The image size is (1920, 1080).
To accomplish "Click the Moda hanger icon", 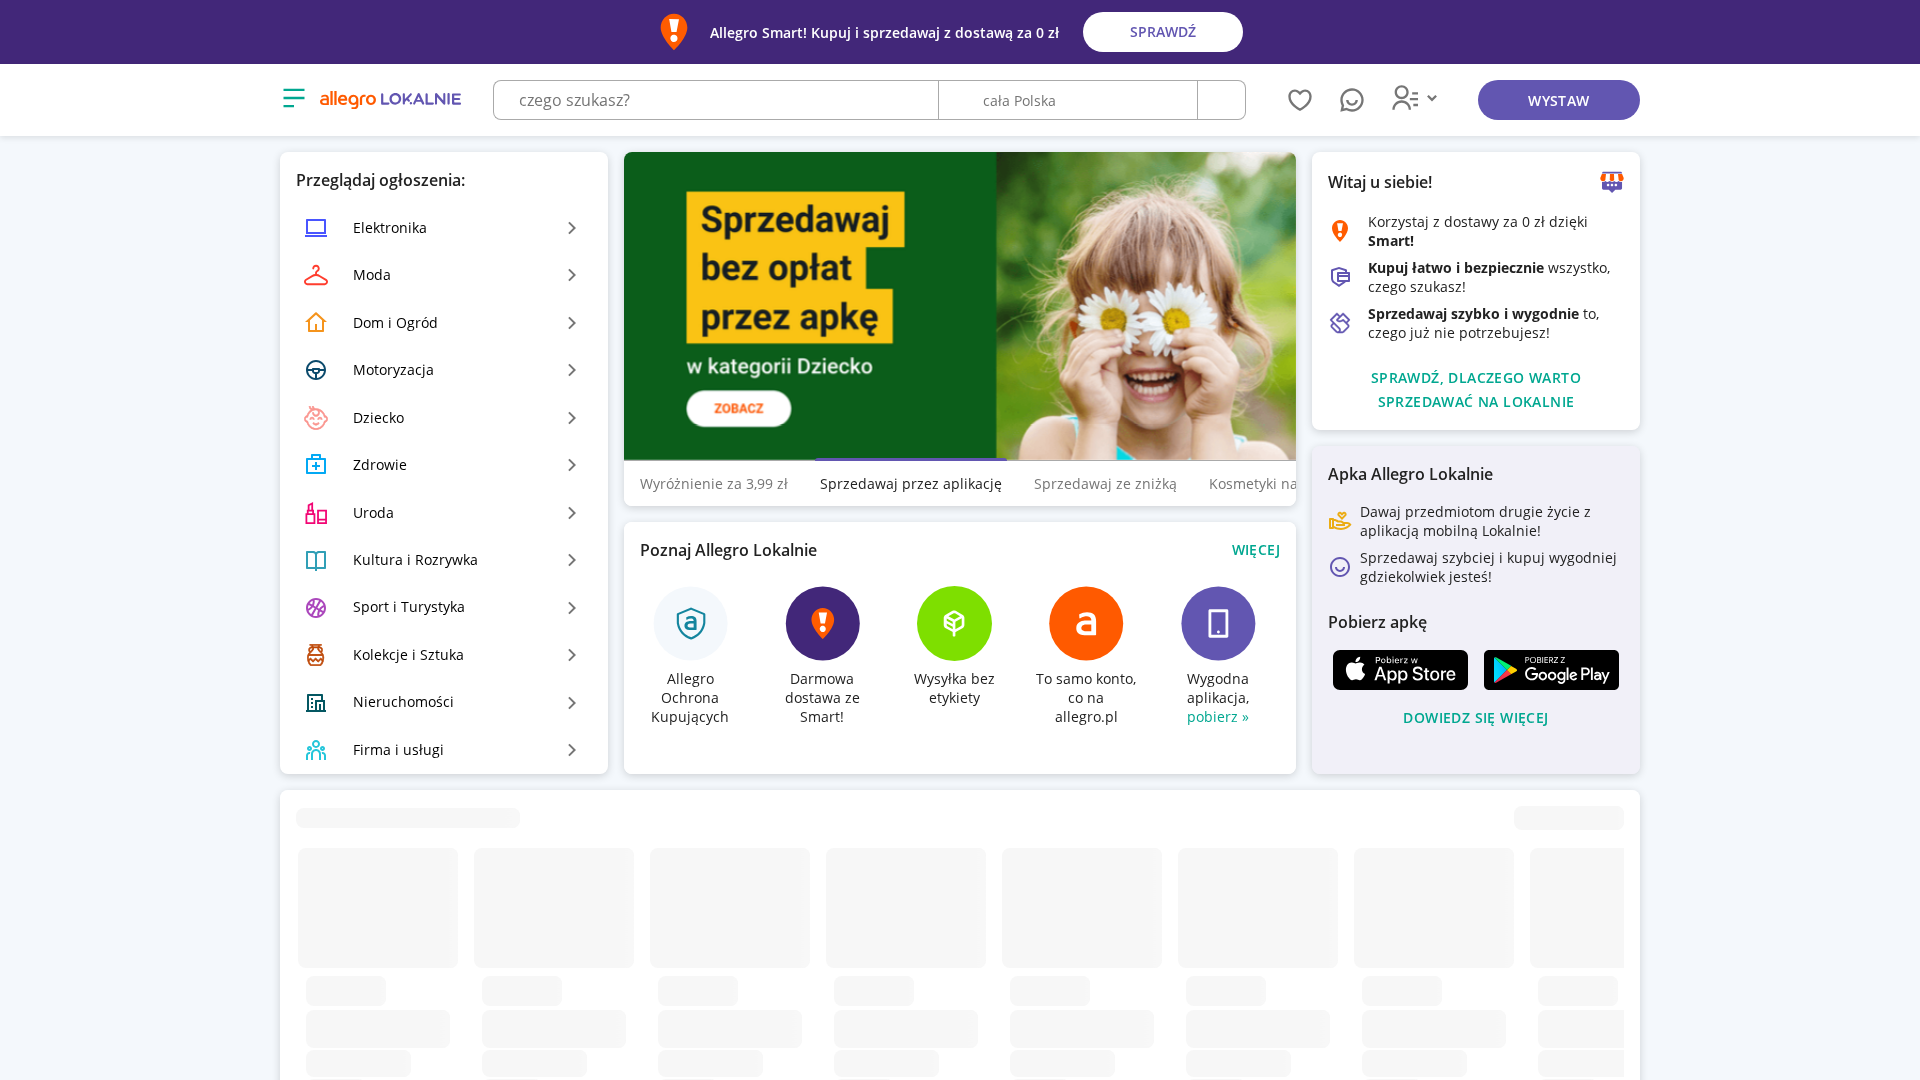I will coord(316,275).
